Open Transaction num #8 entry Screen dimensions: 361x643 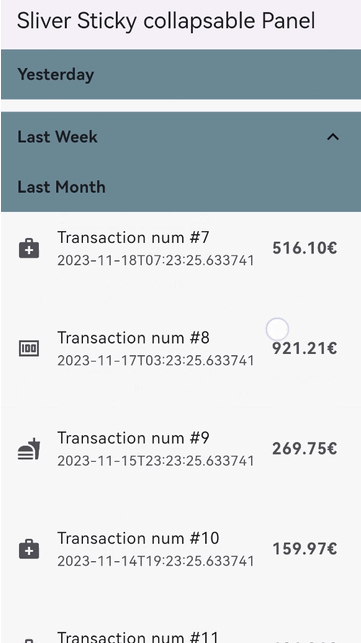point(180,349)
